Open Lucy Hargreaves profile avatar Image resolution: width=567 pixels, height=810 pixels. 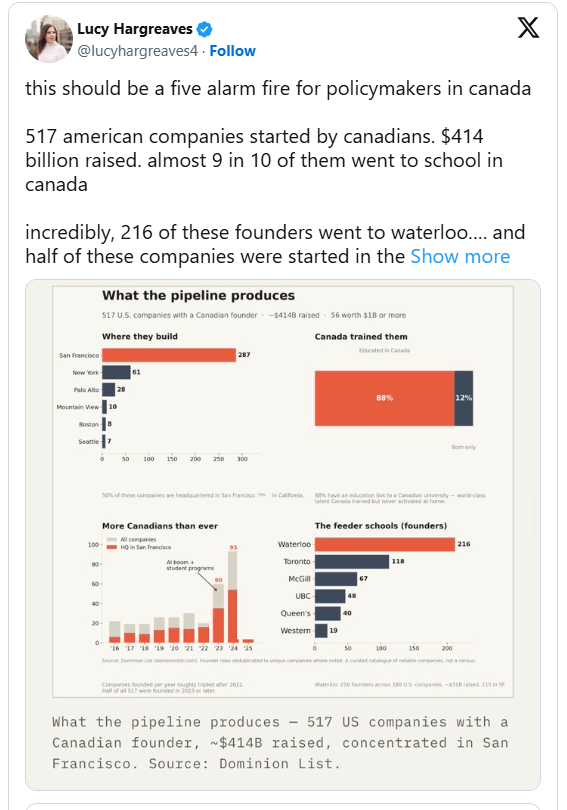click(x=49, y=39)
